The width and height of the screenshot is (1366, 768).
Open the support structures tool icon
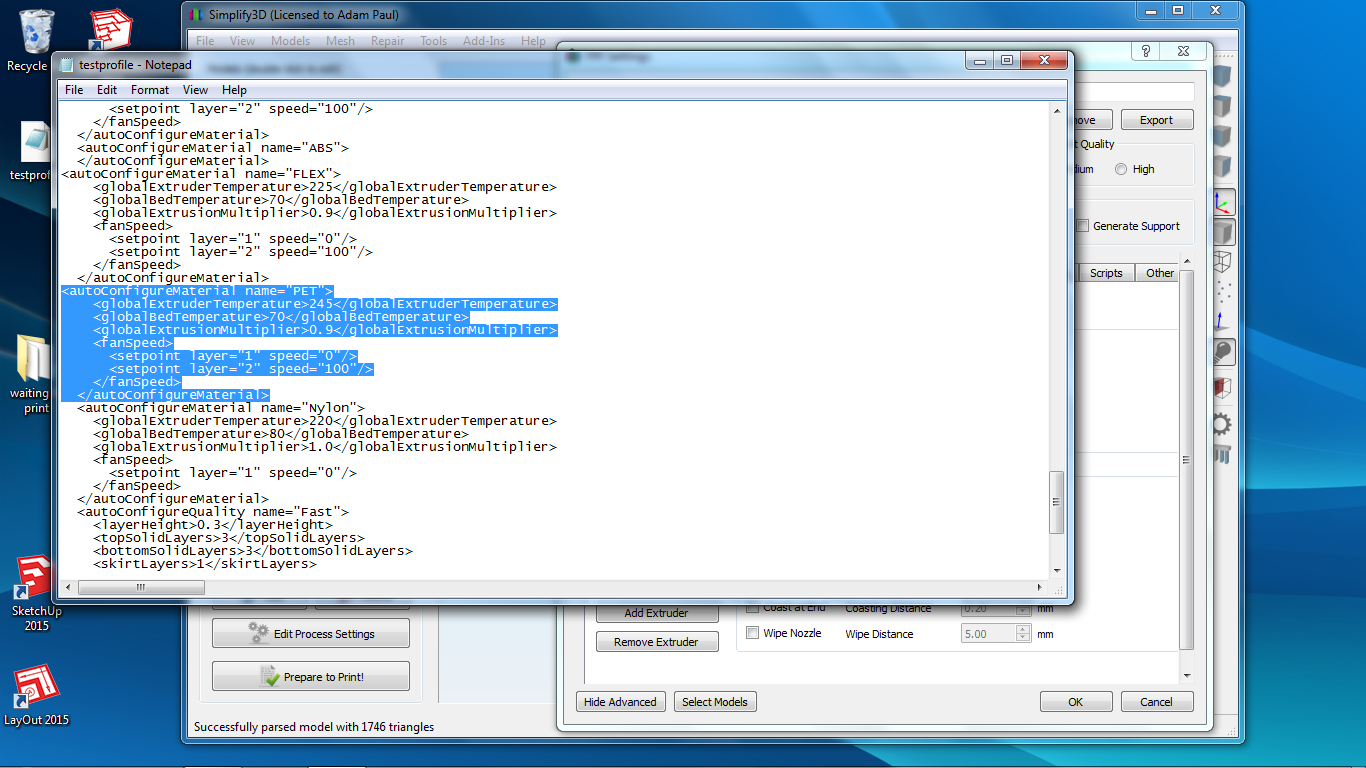pyautogui.click(x=1222, y=454)
